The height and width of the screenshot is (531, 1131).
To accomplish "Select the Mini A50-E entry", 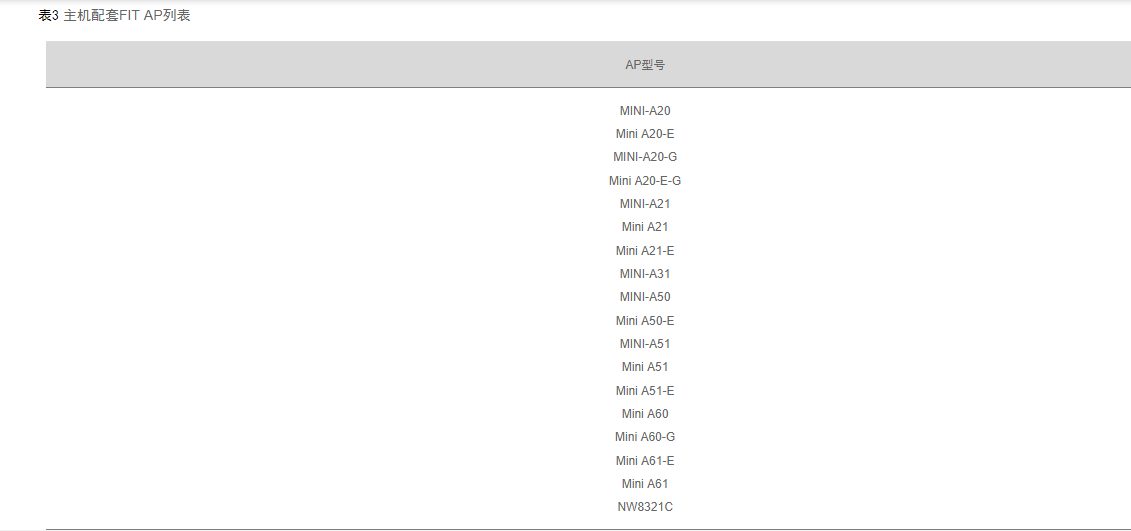I will point(645,320).
